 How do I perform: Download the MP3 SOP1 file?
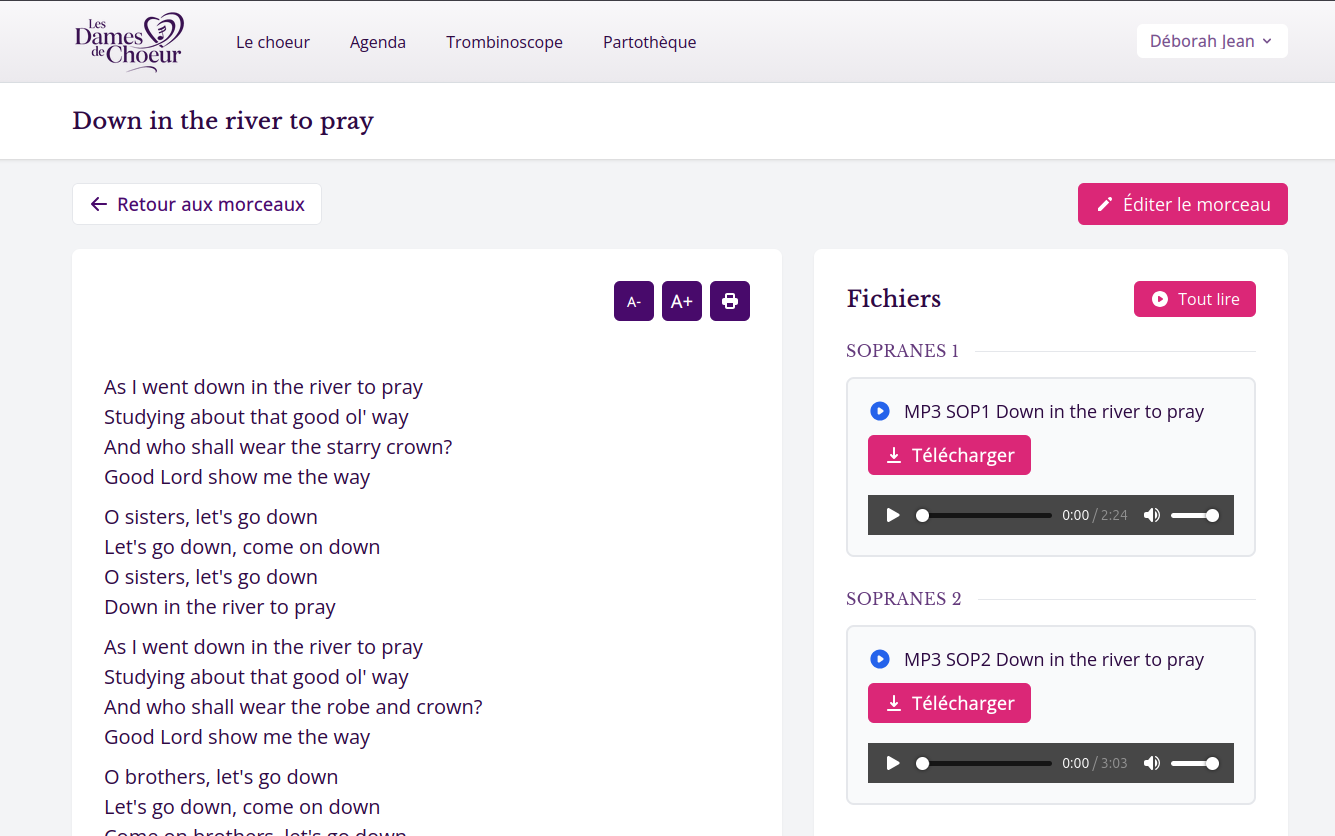pyautogui.click(x=949, y=455)
